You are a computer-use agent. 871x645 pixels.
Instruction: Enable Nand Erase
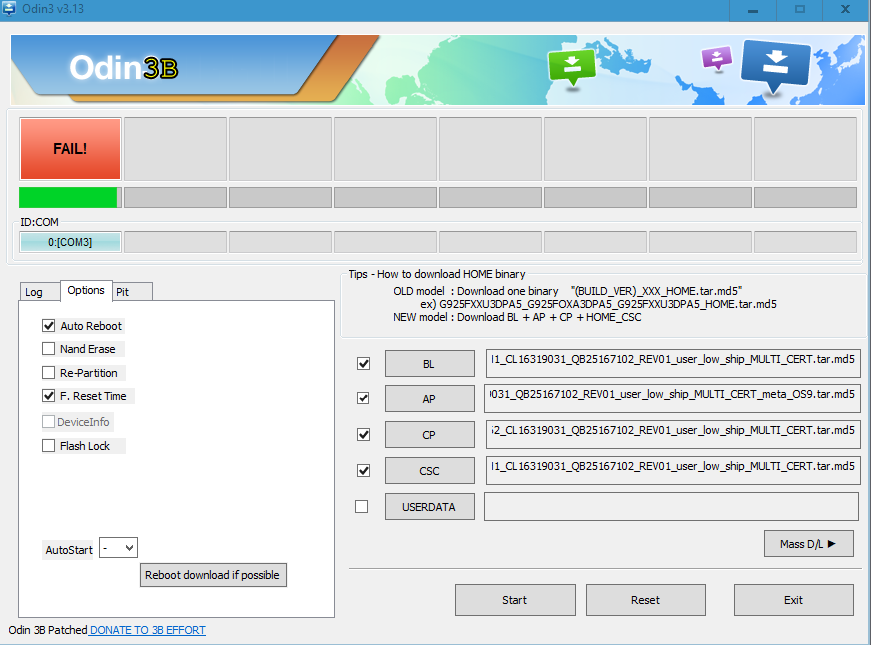(49, 349)
